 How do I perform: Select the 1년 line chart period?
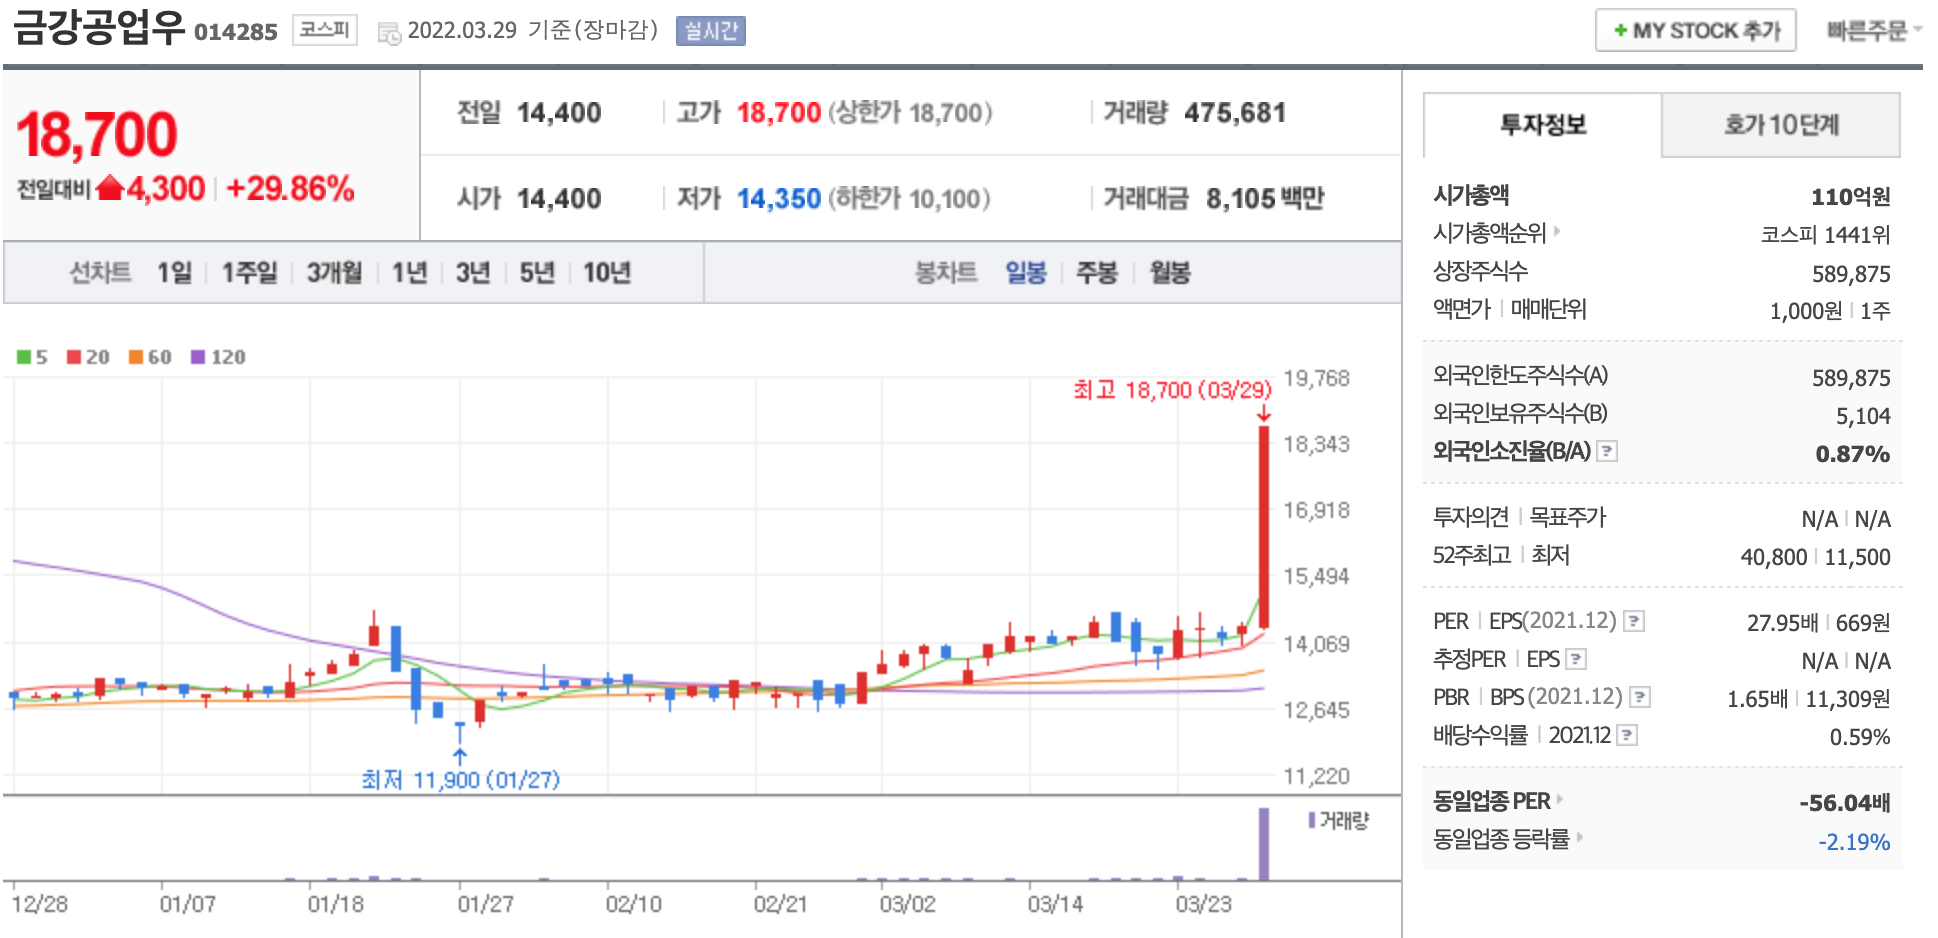[410, 272]
